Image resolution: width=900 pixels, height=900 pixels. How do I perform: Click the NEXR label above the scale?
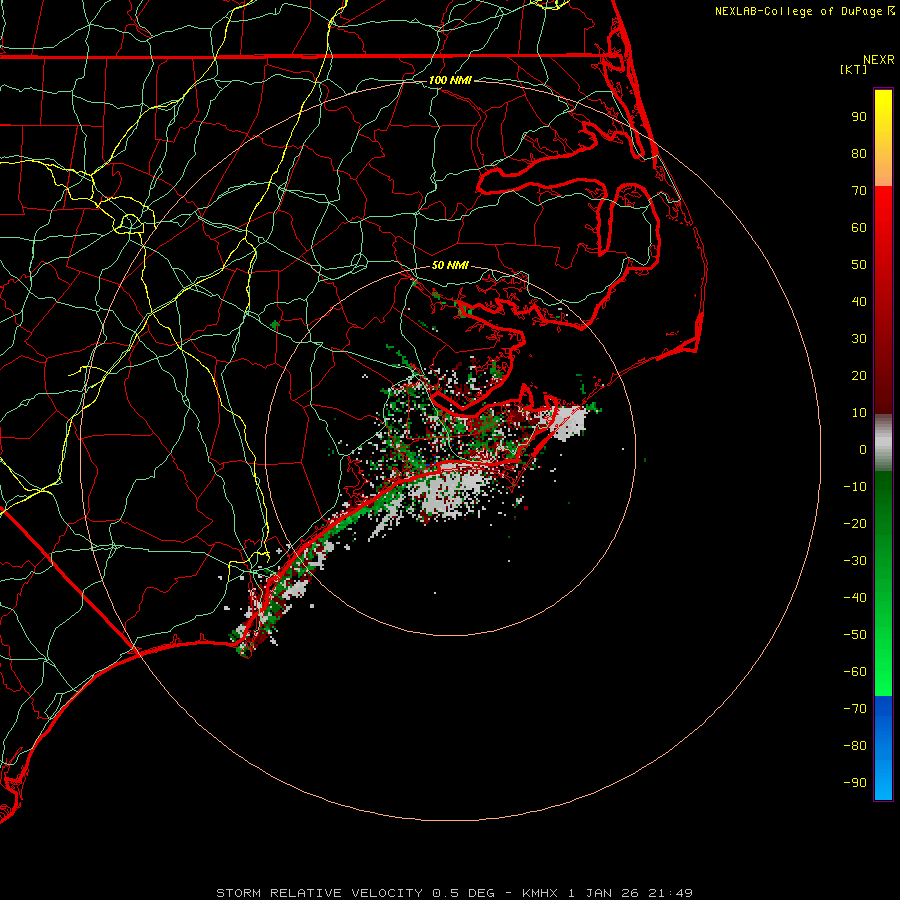pyautogui.click(x=879, y=60)
